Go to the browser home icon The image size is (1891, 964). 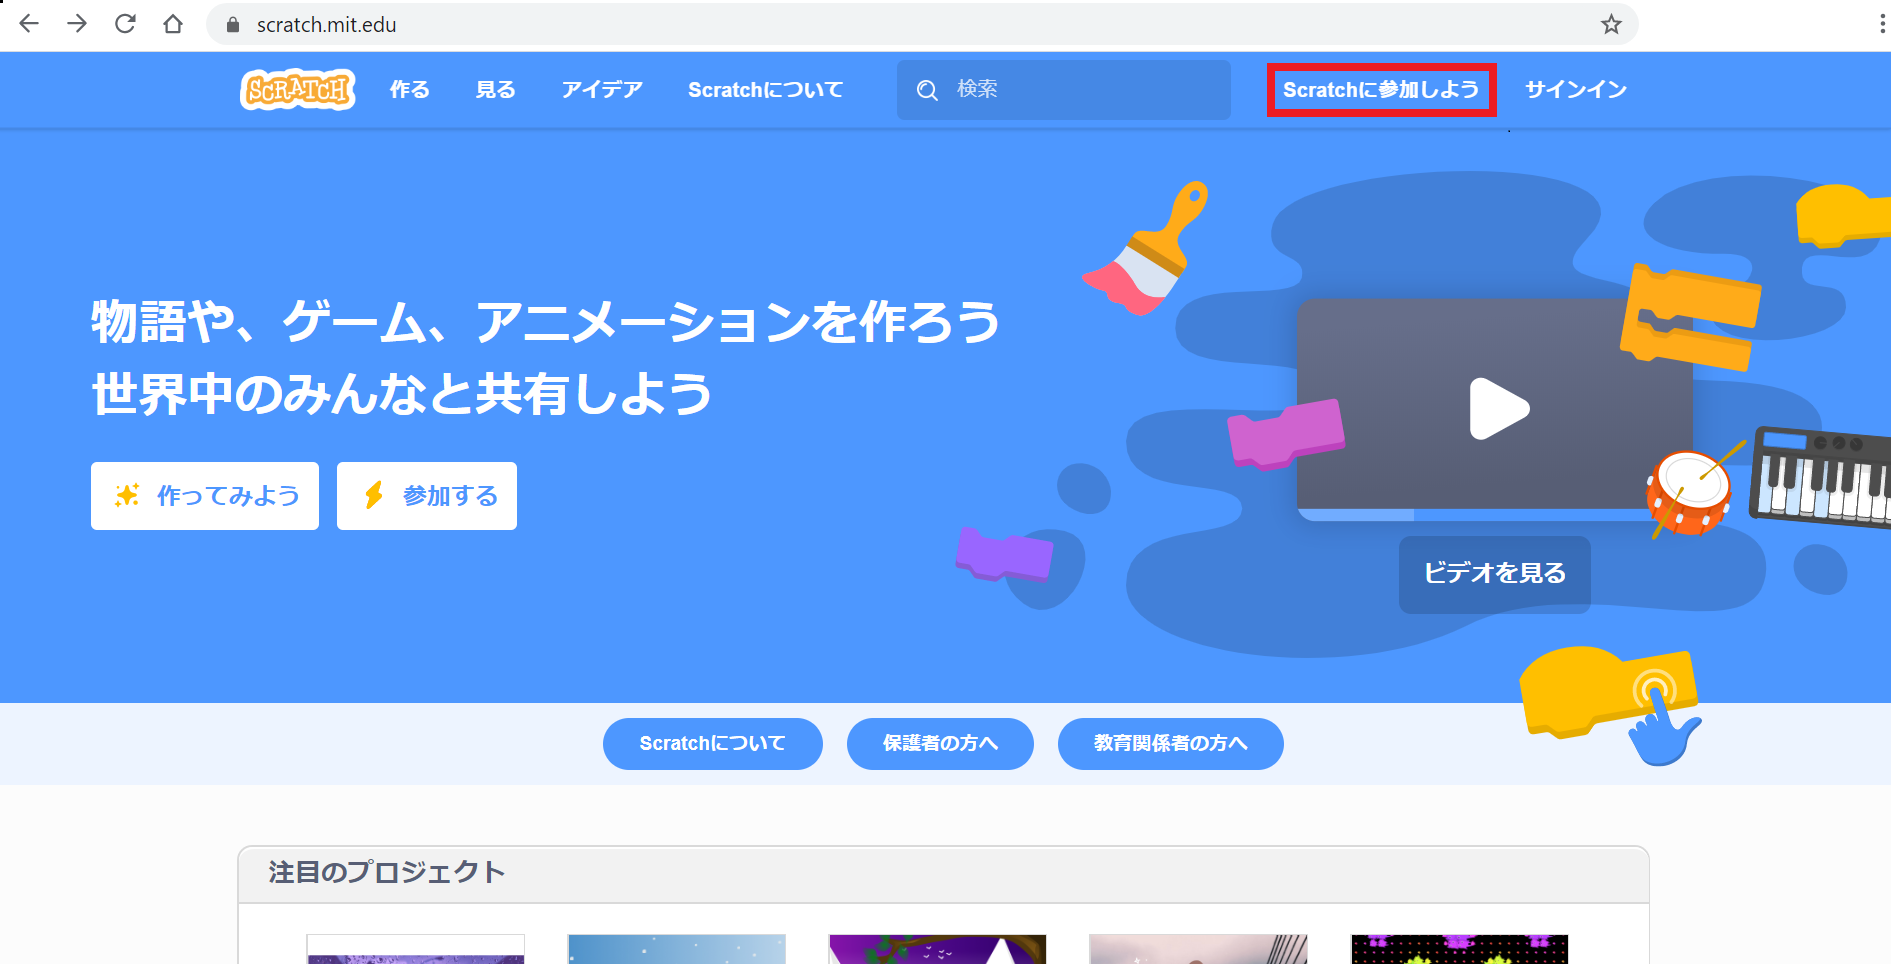click(x=173, y=24)
